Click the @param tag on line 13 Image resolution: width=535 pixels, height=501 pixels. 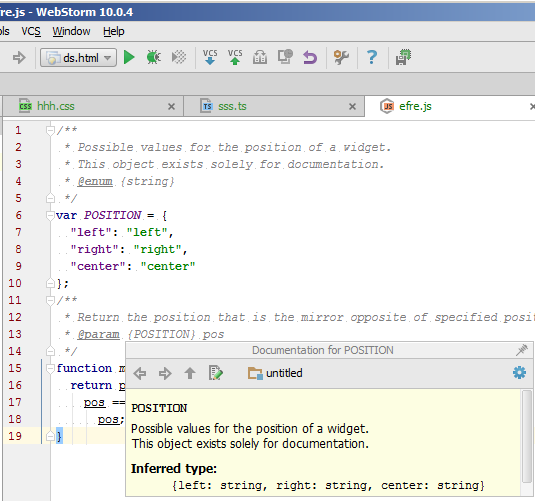98,334
